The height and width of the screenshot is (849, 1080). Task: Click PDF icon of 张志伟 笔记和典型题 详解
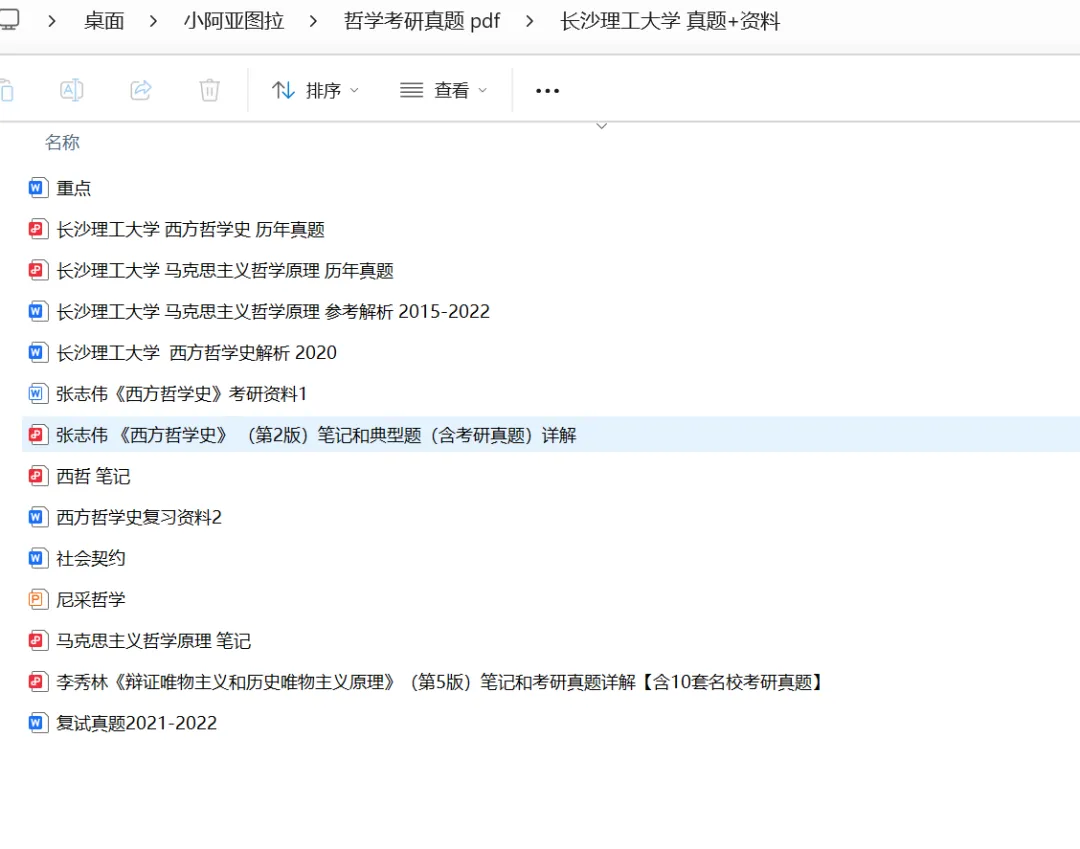point(37,434)
